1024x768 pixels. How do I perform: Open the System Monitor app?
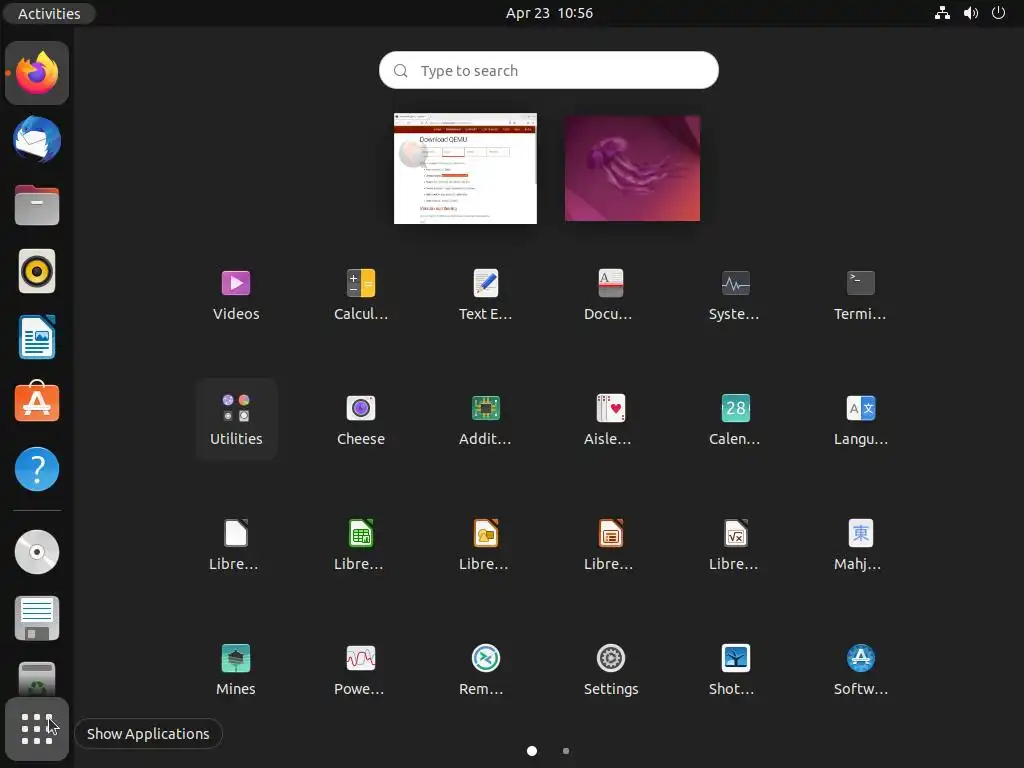point(735,295)
